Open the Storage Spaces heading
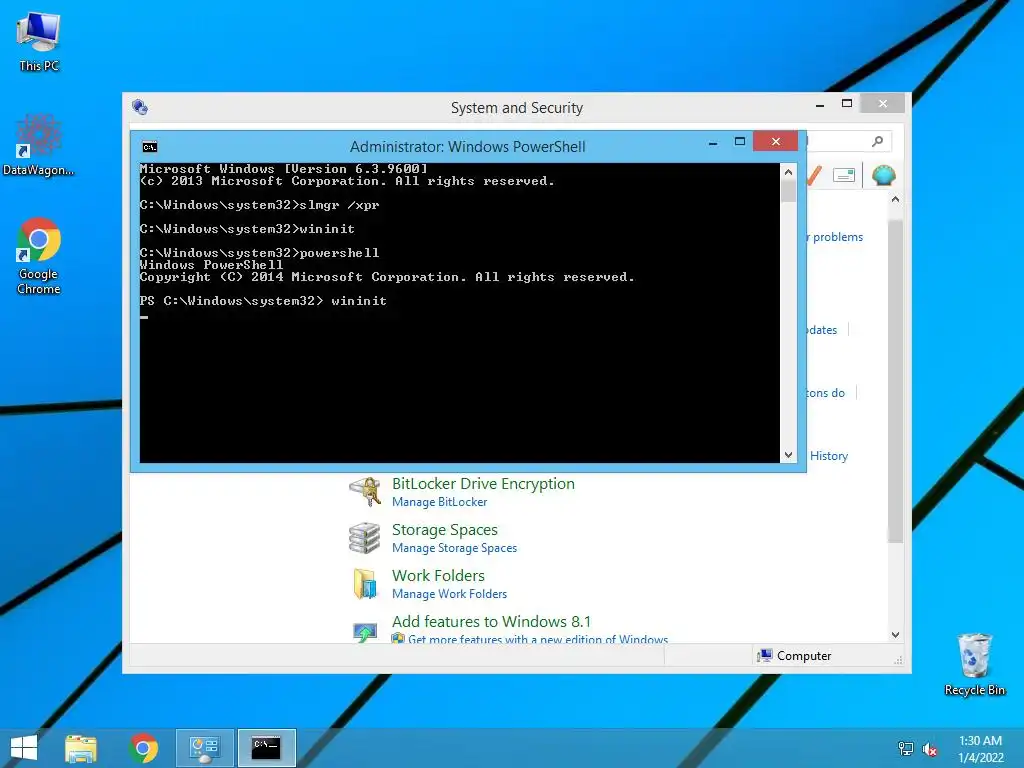 445,530
